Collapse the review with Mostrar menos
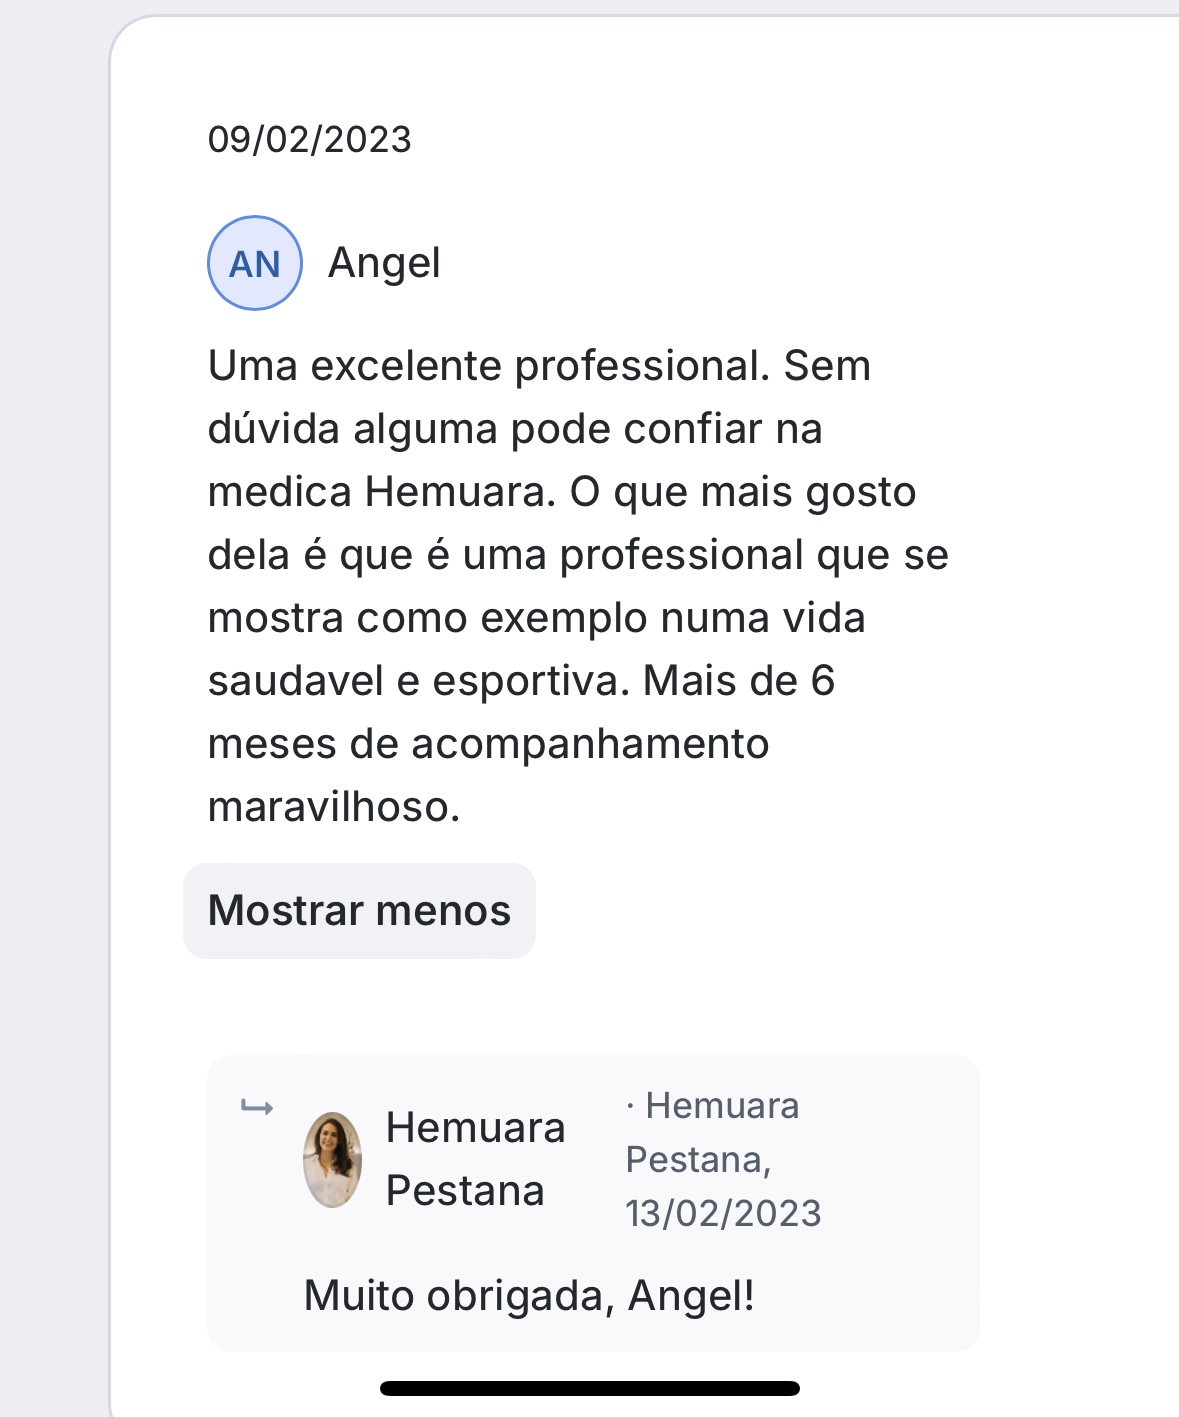 click(359, 911)
